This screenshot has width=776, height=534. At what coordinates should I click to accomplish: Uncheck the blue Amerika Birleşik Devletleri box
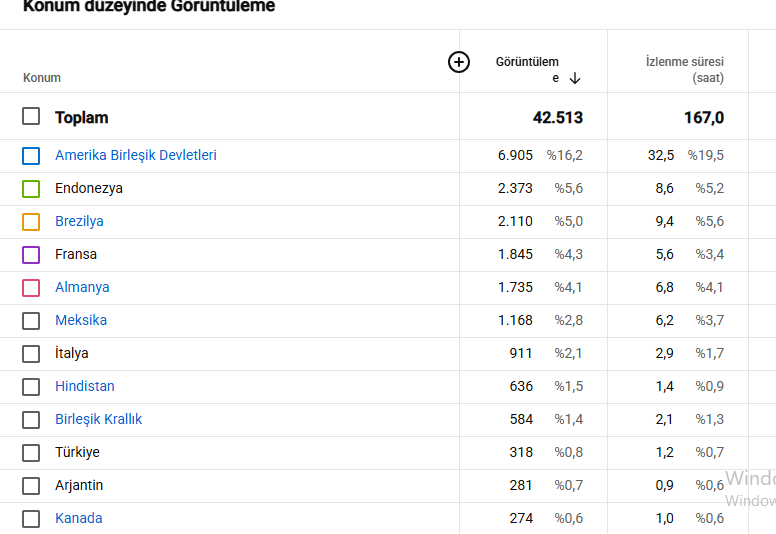(31, 155)
